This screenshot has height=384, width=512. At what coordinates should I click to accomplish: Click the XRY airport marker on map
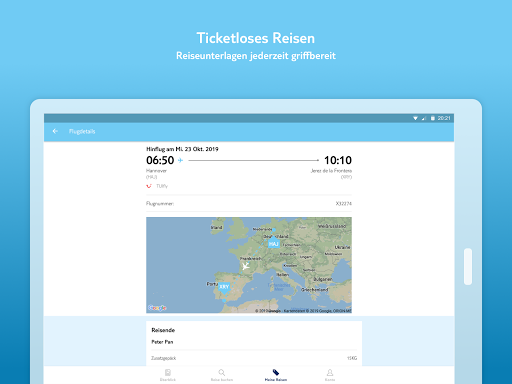pyautogui.click(x=224, y=287)
